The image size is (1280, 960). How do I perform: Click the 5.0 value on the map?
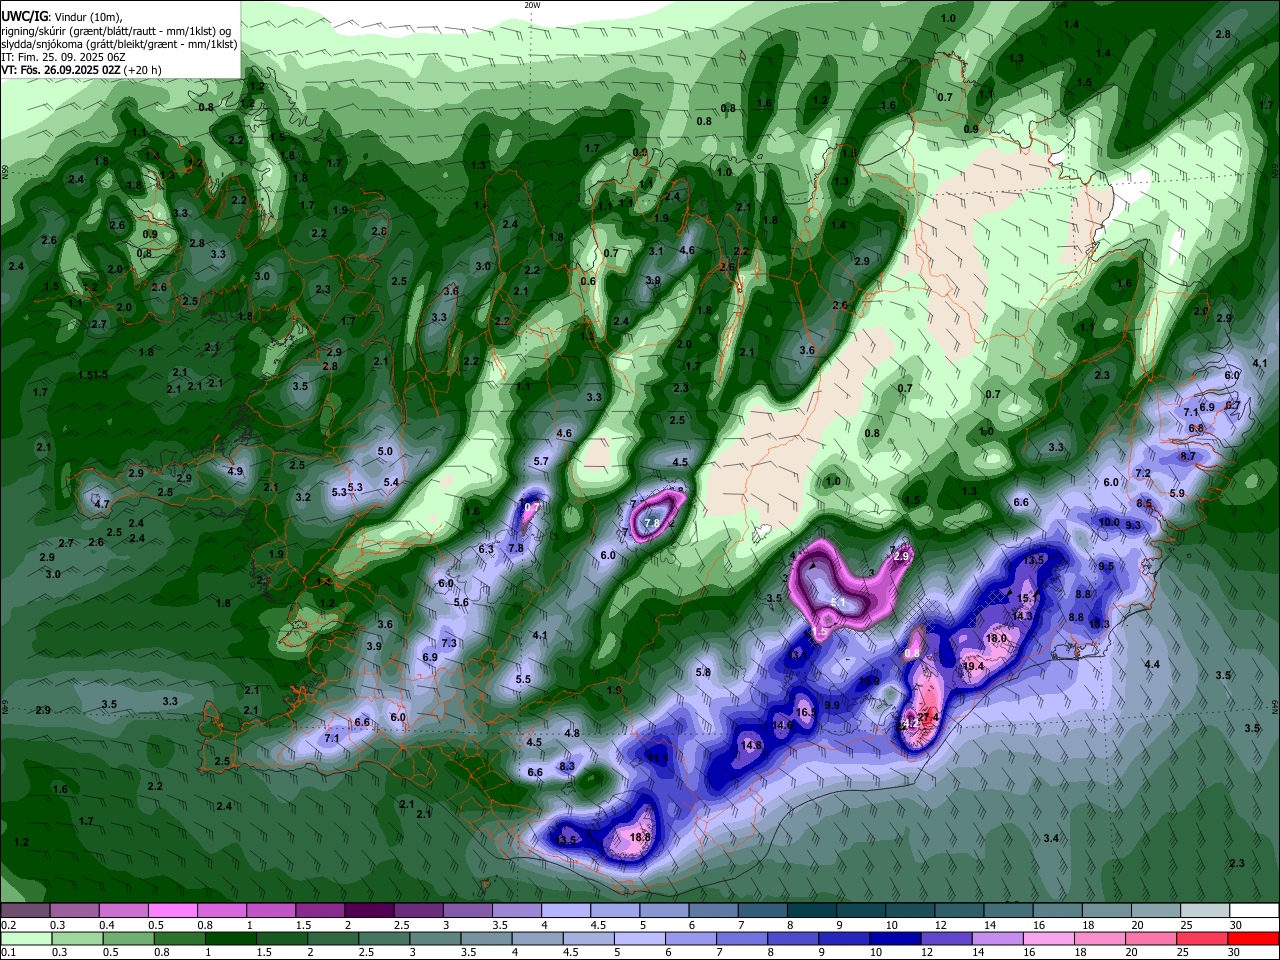[x=385, y=451]
